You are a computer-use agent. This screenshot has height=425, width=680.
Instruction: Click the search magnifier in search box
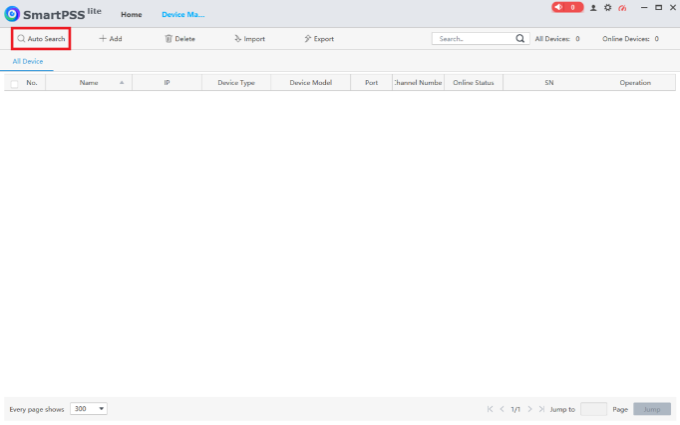(x=520, y=39)
